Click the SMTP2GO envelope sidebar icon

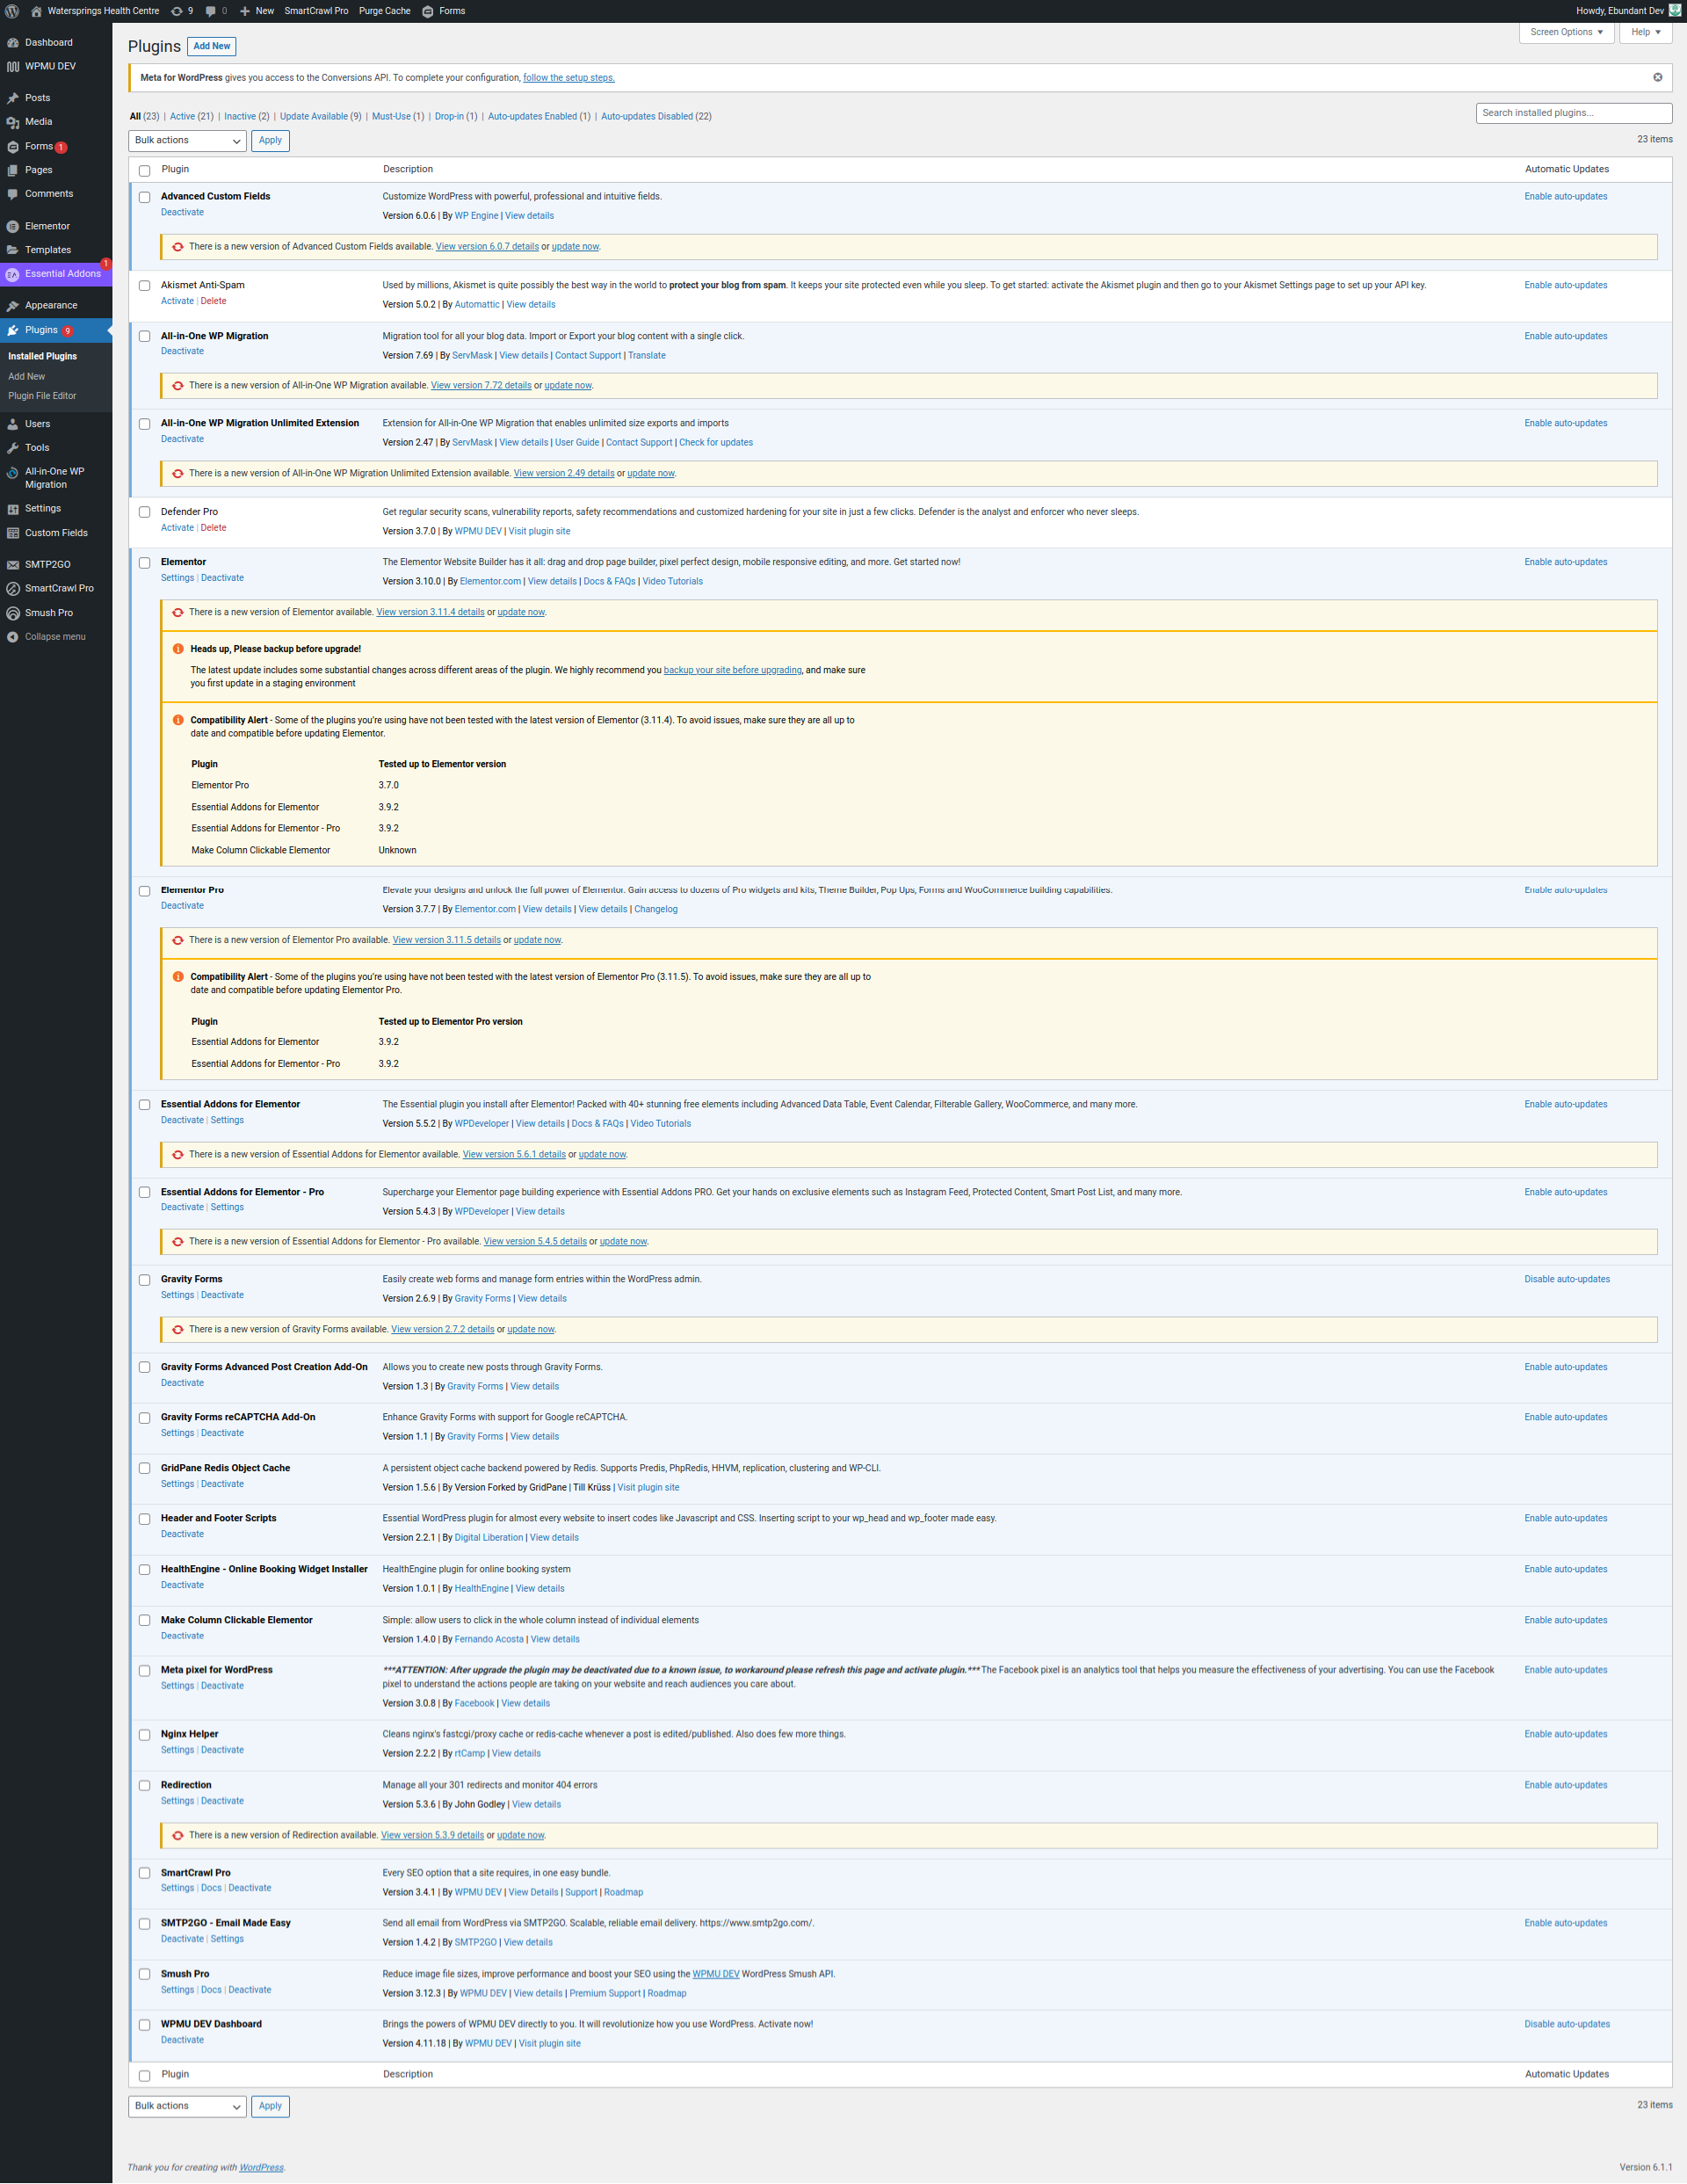[13, 565]
